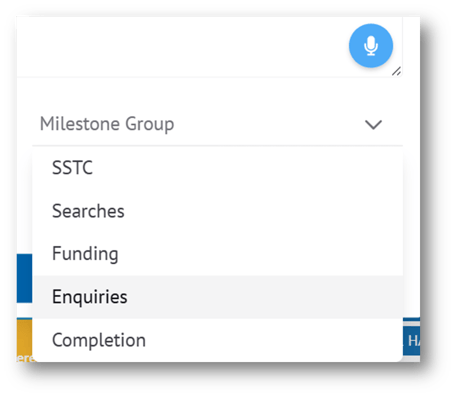Collapse the list using the chevron arrow
Image resolution: width=454 pixels, height=396 pixels.
point(373,125)
